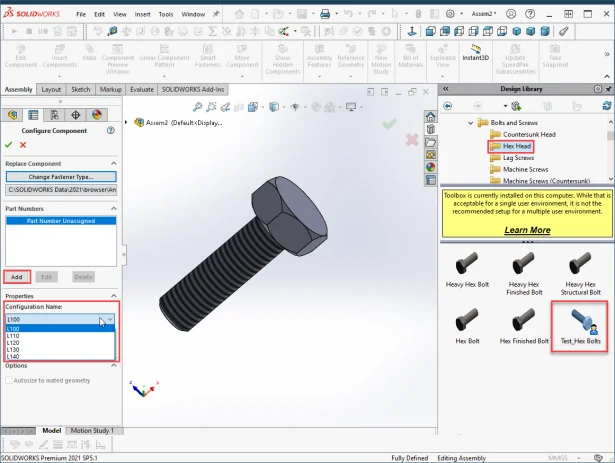Enable Autosize to mated geometry checkbox
This screenshot has width=615, height=463.
[x=10, y=380]
